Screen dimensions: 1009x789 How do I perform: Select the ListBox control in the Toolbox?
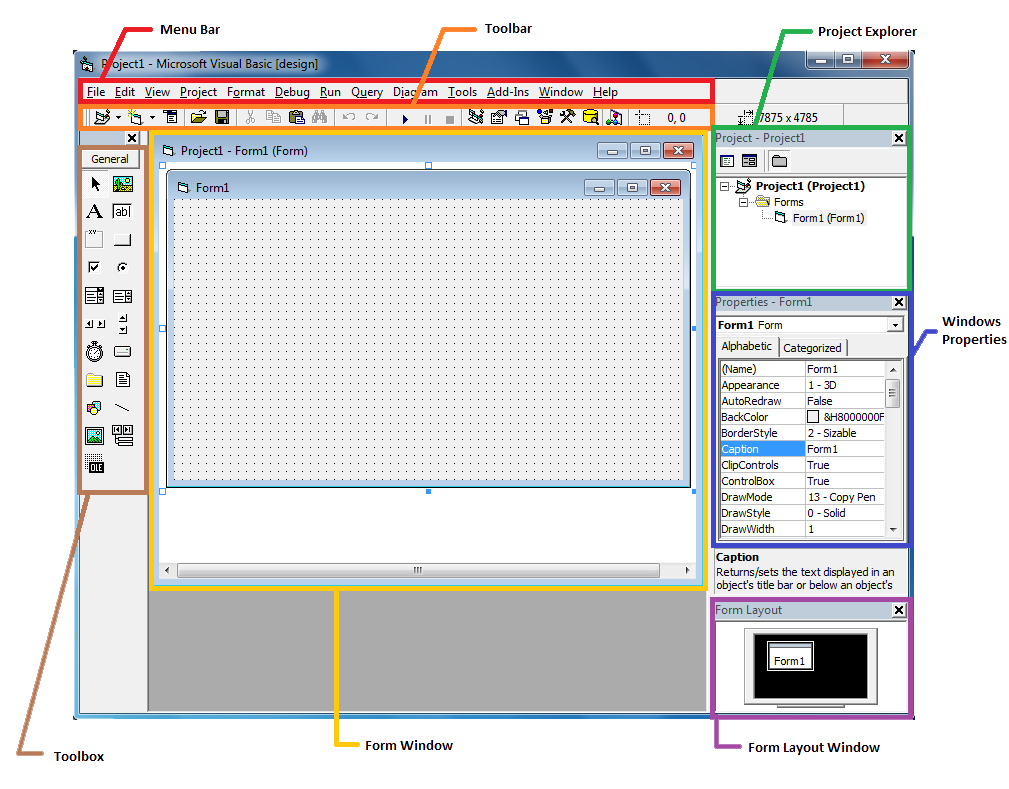pyautogui.click(x=122, y=296)
